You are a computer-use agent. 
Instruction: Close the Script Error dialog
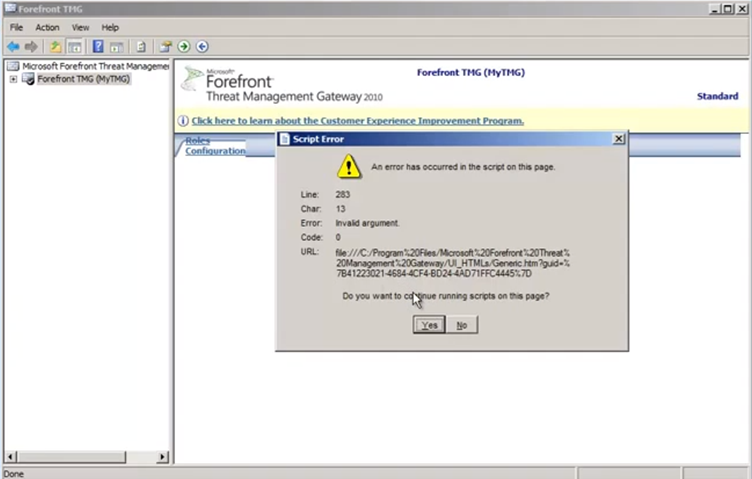[619, 139]
